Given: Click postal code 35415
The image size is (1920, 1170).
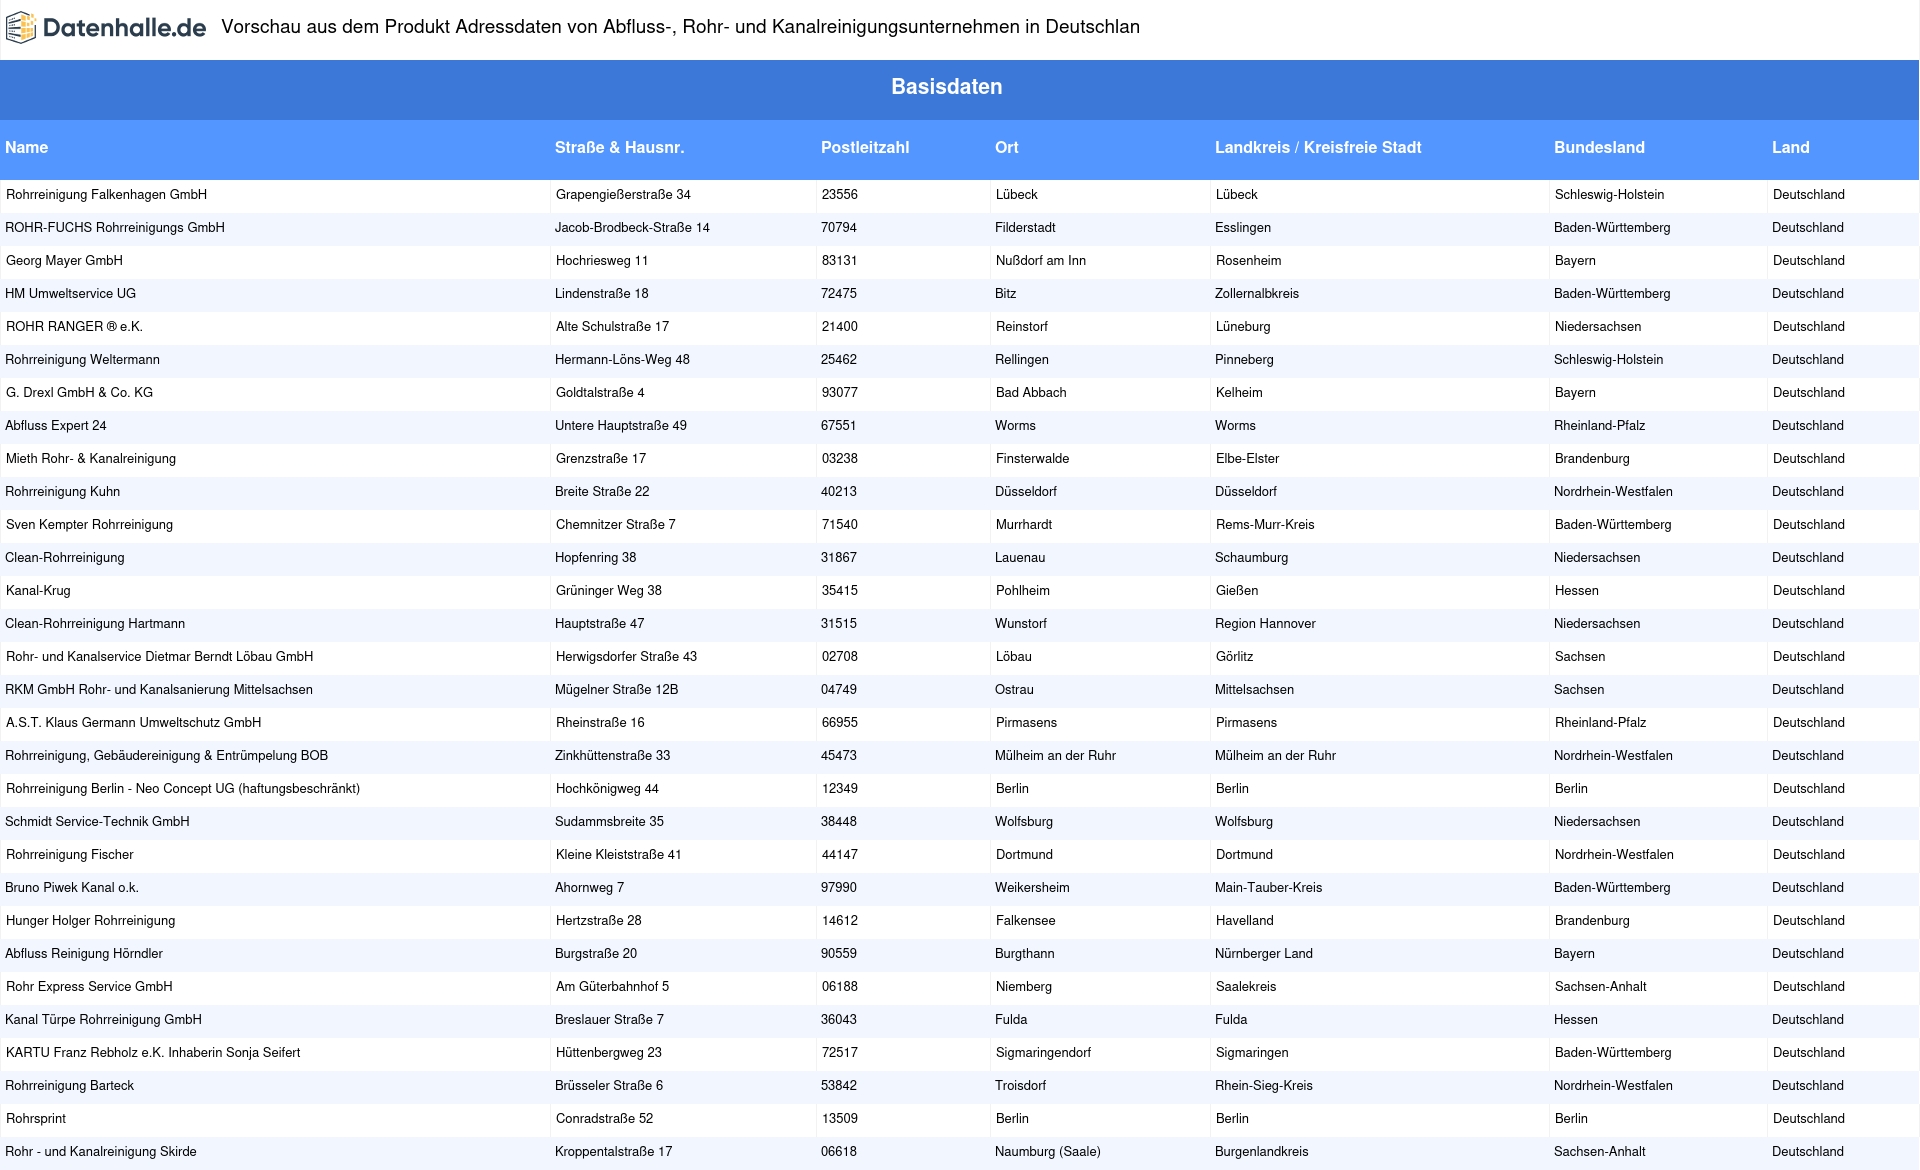Looking at the screenshot, I should pos(840,591).
